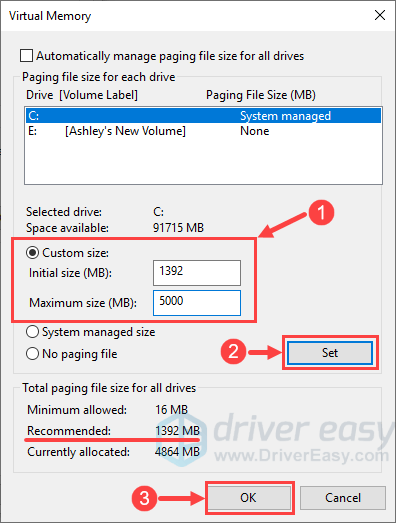Click the Paging File Size (MB) header
The height and width of the screenshot is (523, 396).
click(261, 95)
